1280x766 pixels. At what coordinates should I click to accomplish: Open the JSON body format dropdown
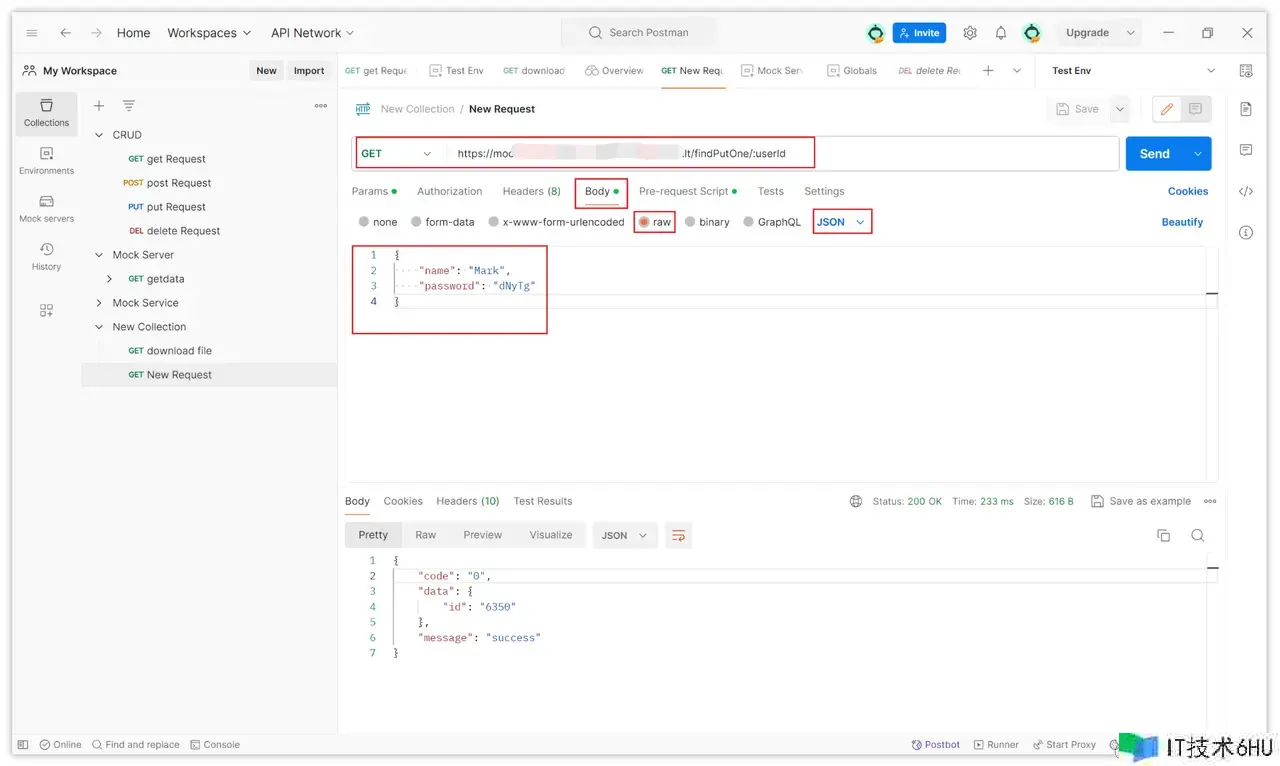point(841,222)
